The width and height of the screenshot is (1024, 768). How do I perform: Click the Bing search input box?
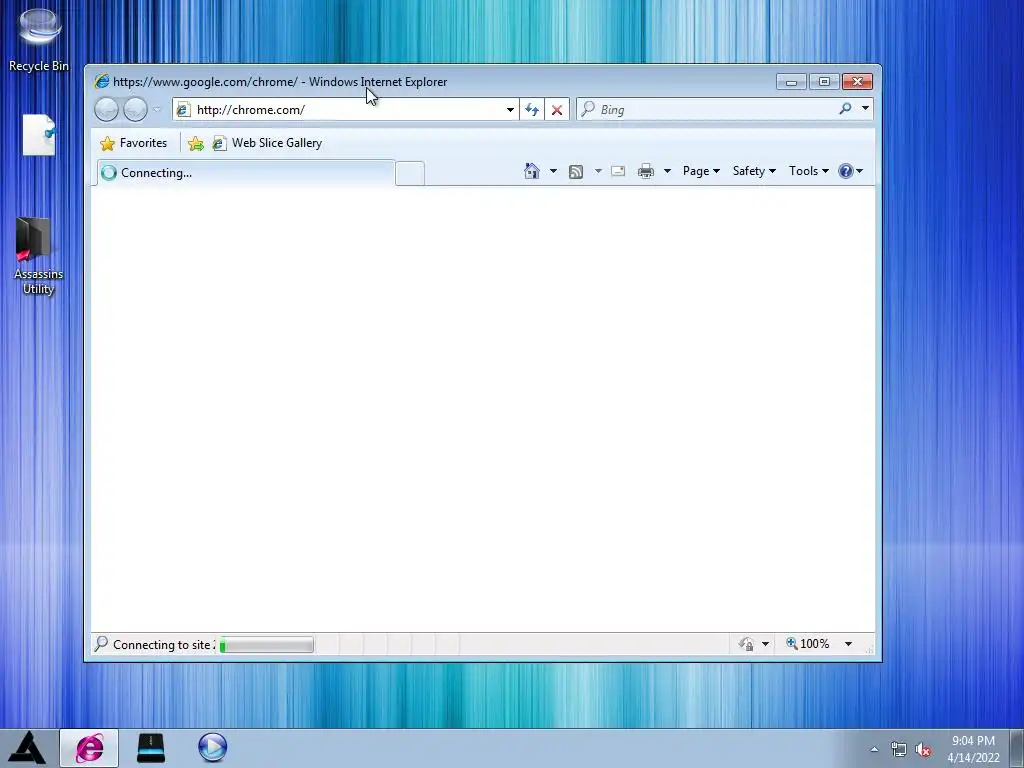coord(705,109)
